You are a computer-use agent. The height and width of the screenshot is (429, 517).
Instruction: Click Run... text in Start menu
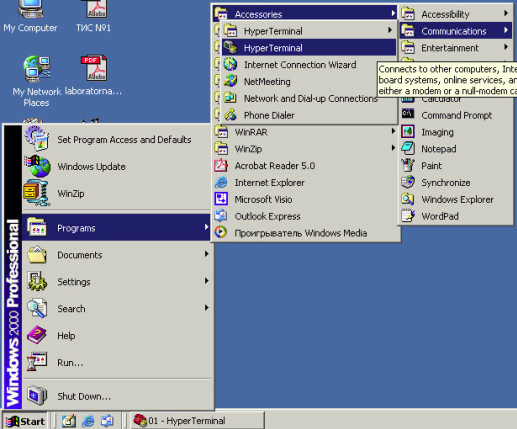click(x=70, y=362)
